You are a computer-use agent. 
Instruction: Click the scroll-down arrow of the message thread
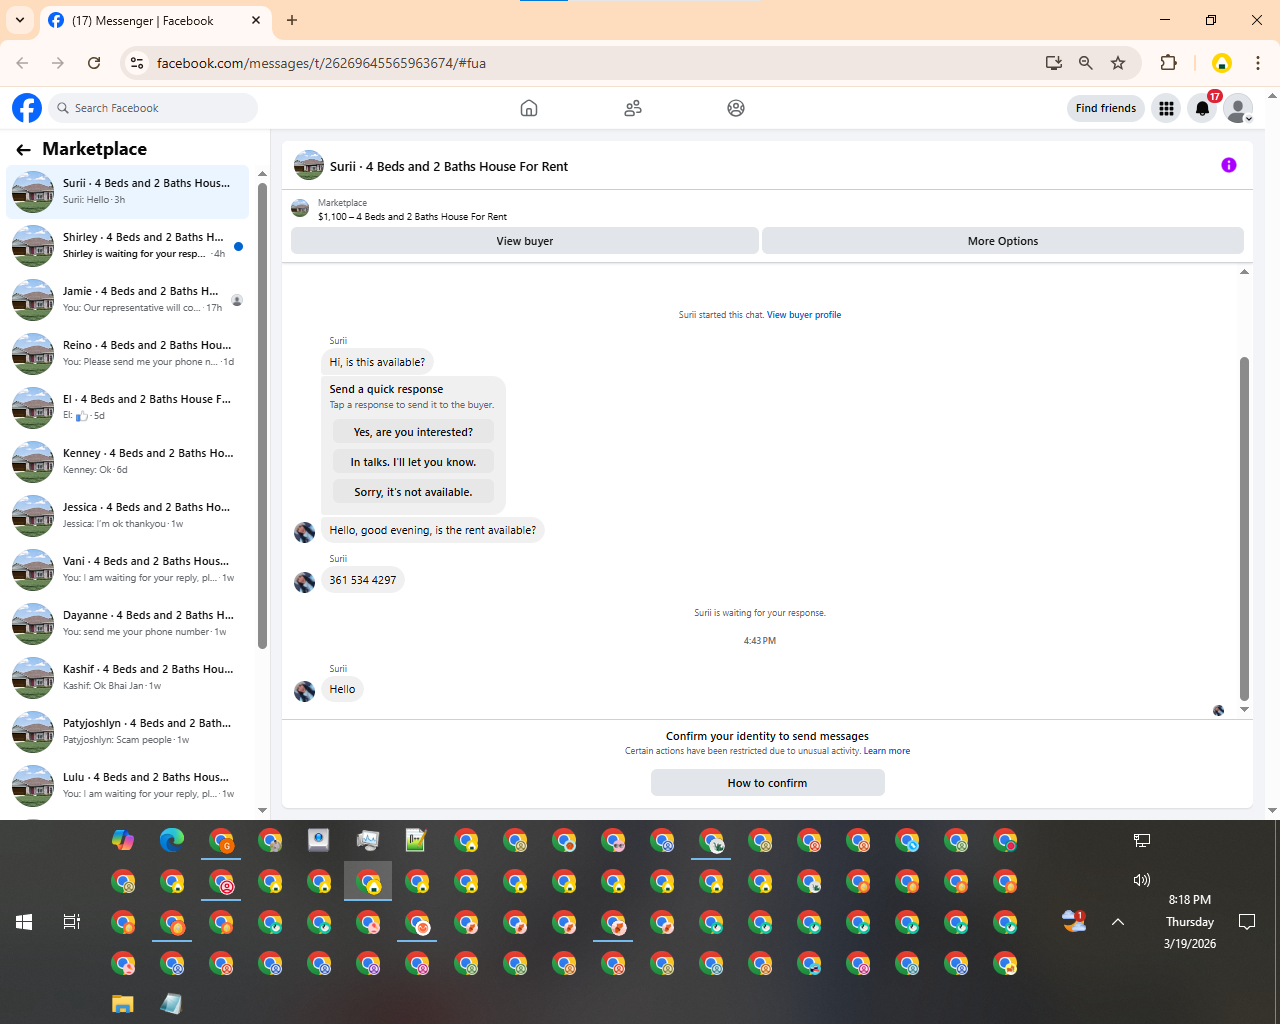pos(1244,710)
